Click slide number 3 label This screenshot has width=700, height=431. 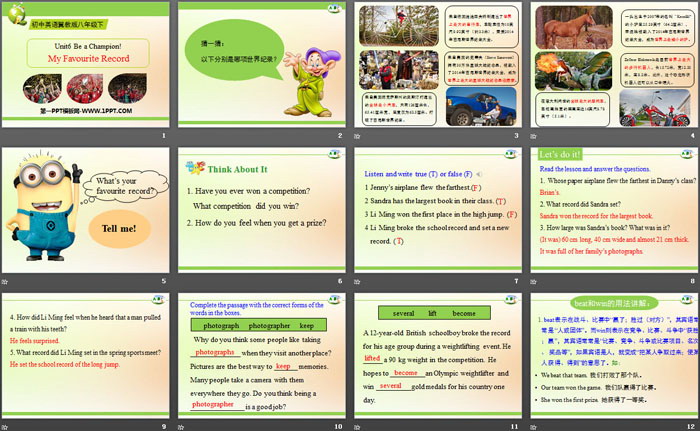(x=516, y=135)
